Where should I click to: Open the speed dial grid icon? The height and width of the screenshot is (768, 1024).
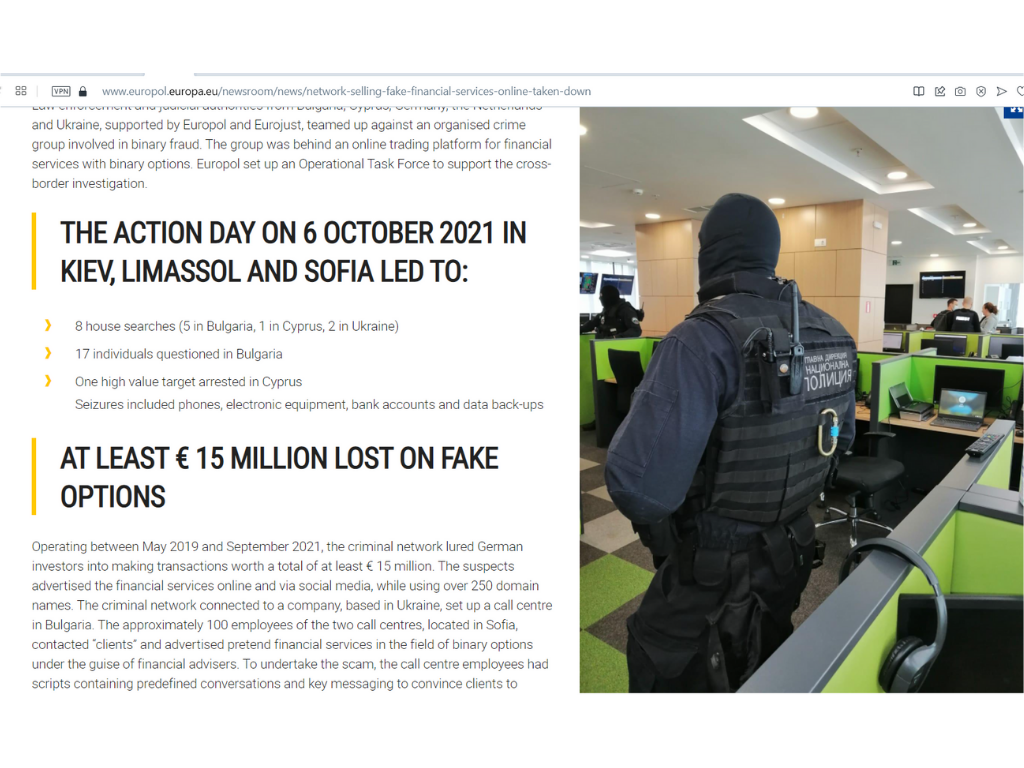(x=21, y=91)
